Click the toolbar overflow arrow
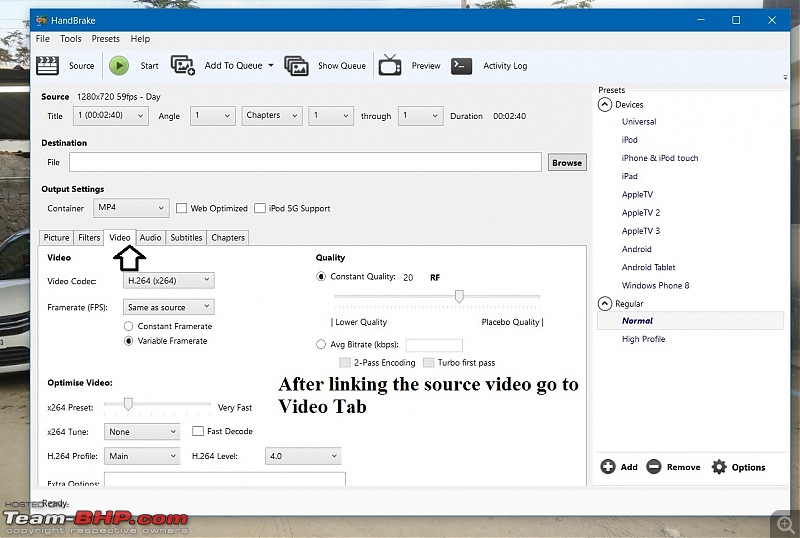800x538 pixels. point(785,78)
